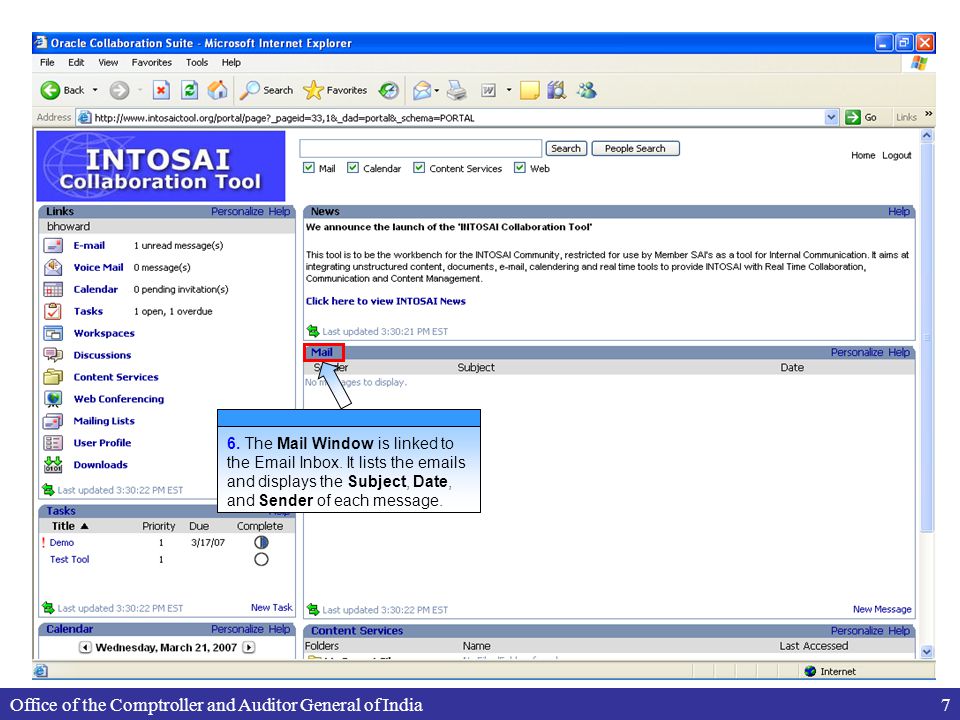Toggle the Mail search checkbox
Viewport: 960px width, 720px height.
coord(309,168)
